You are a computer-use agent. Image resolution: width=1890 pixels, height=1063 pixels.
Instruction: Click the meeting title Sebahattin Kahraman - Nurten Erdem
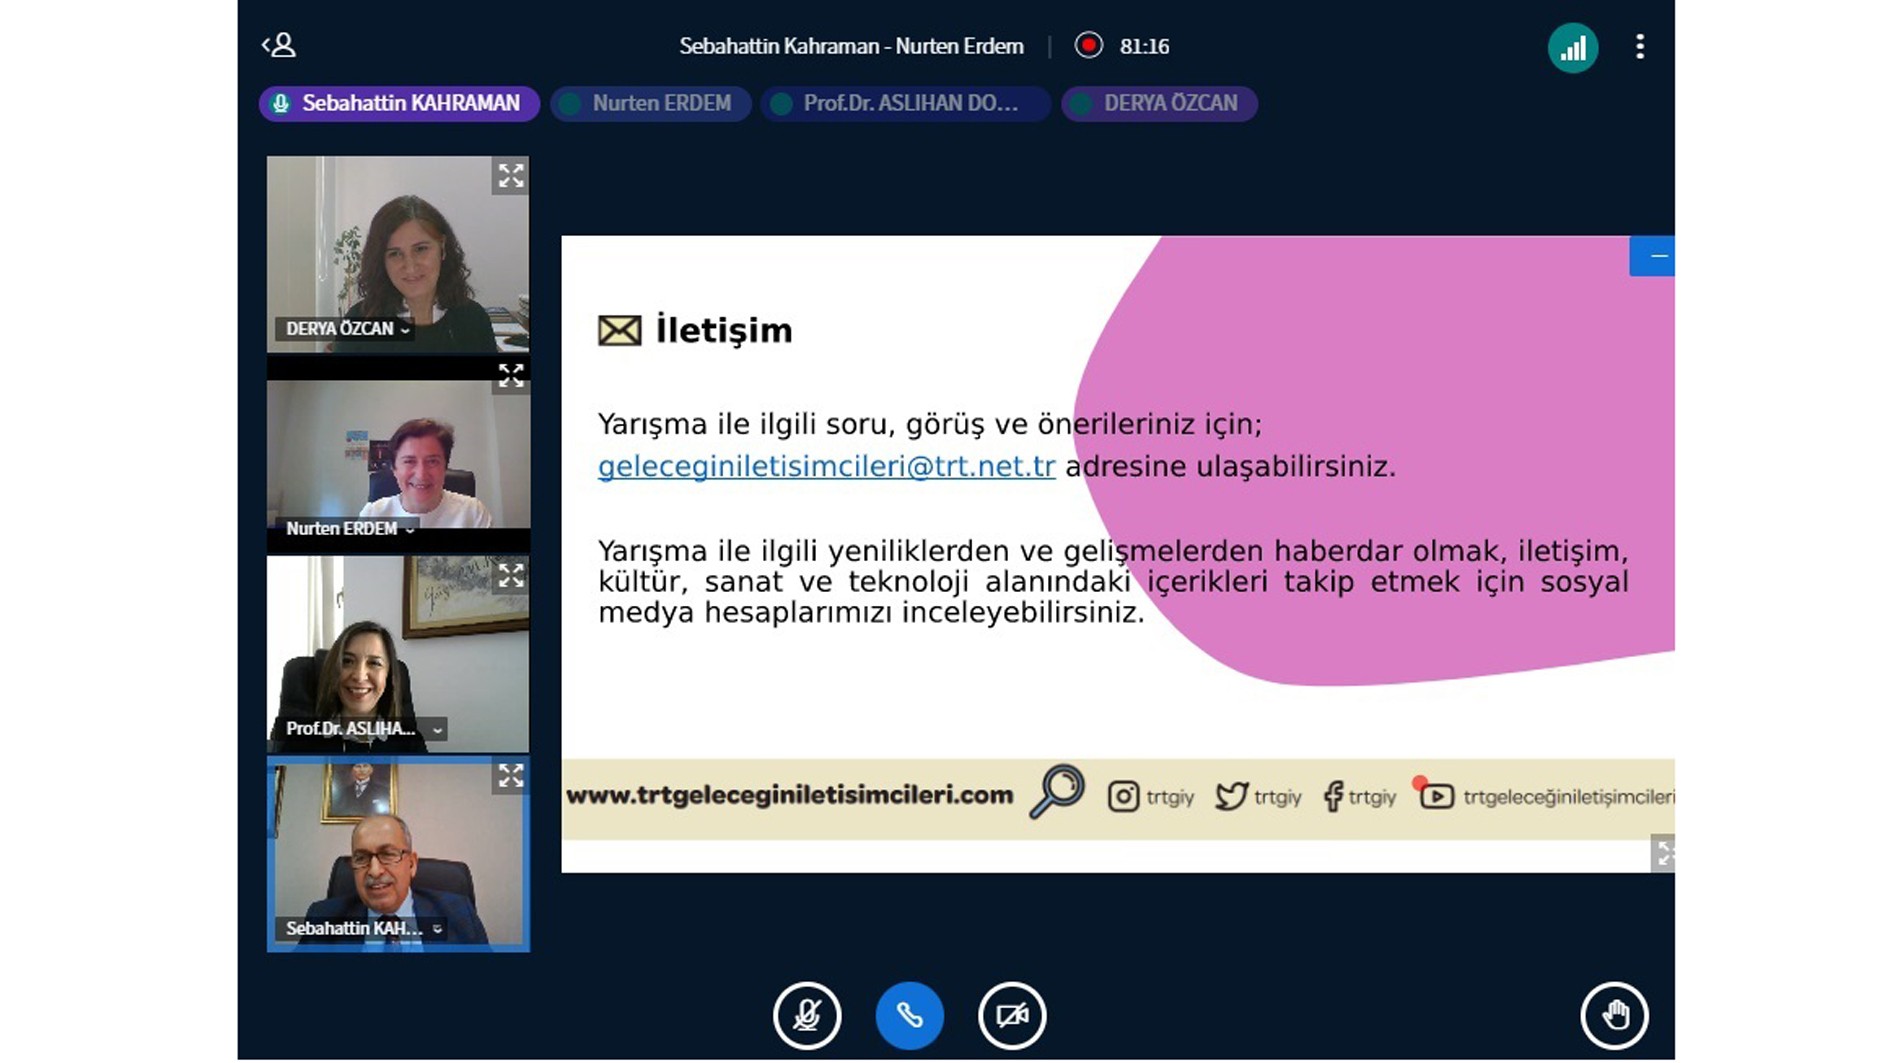(x=851, y=46)
